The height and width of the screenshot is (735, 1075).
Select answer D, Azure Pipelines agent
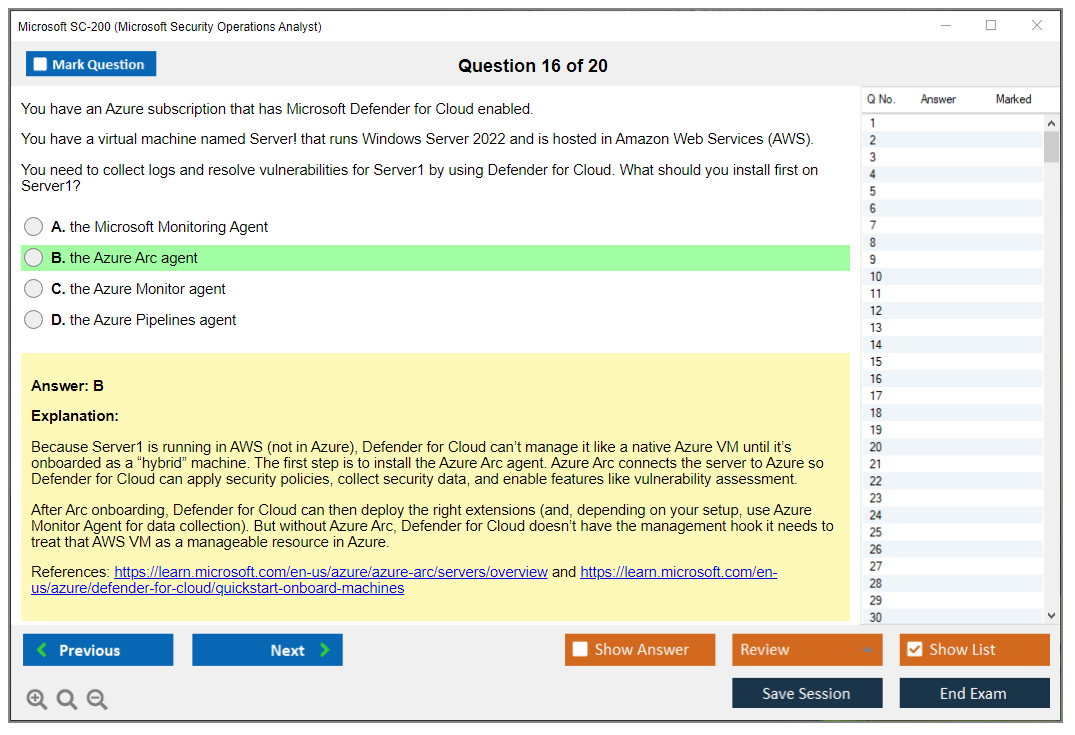point(33,320)
